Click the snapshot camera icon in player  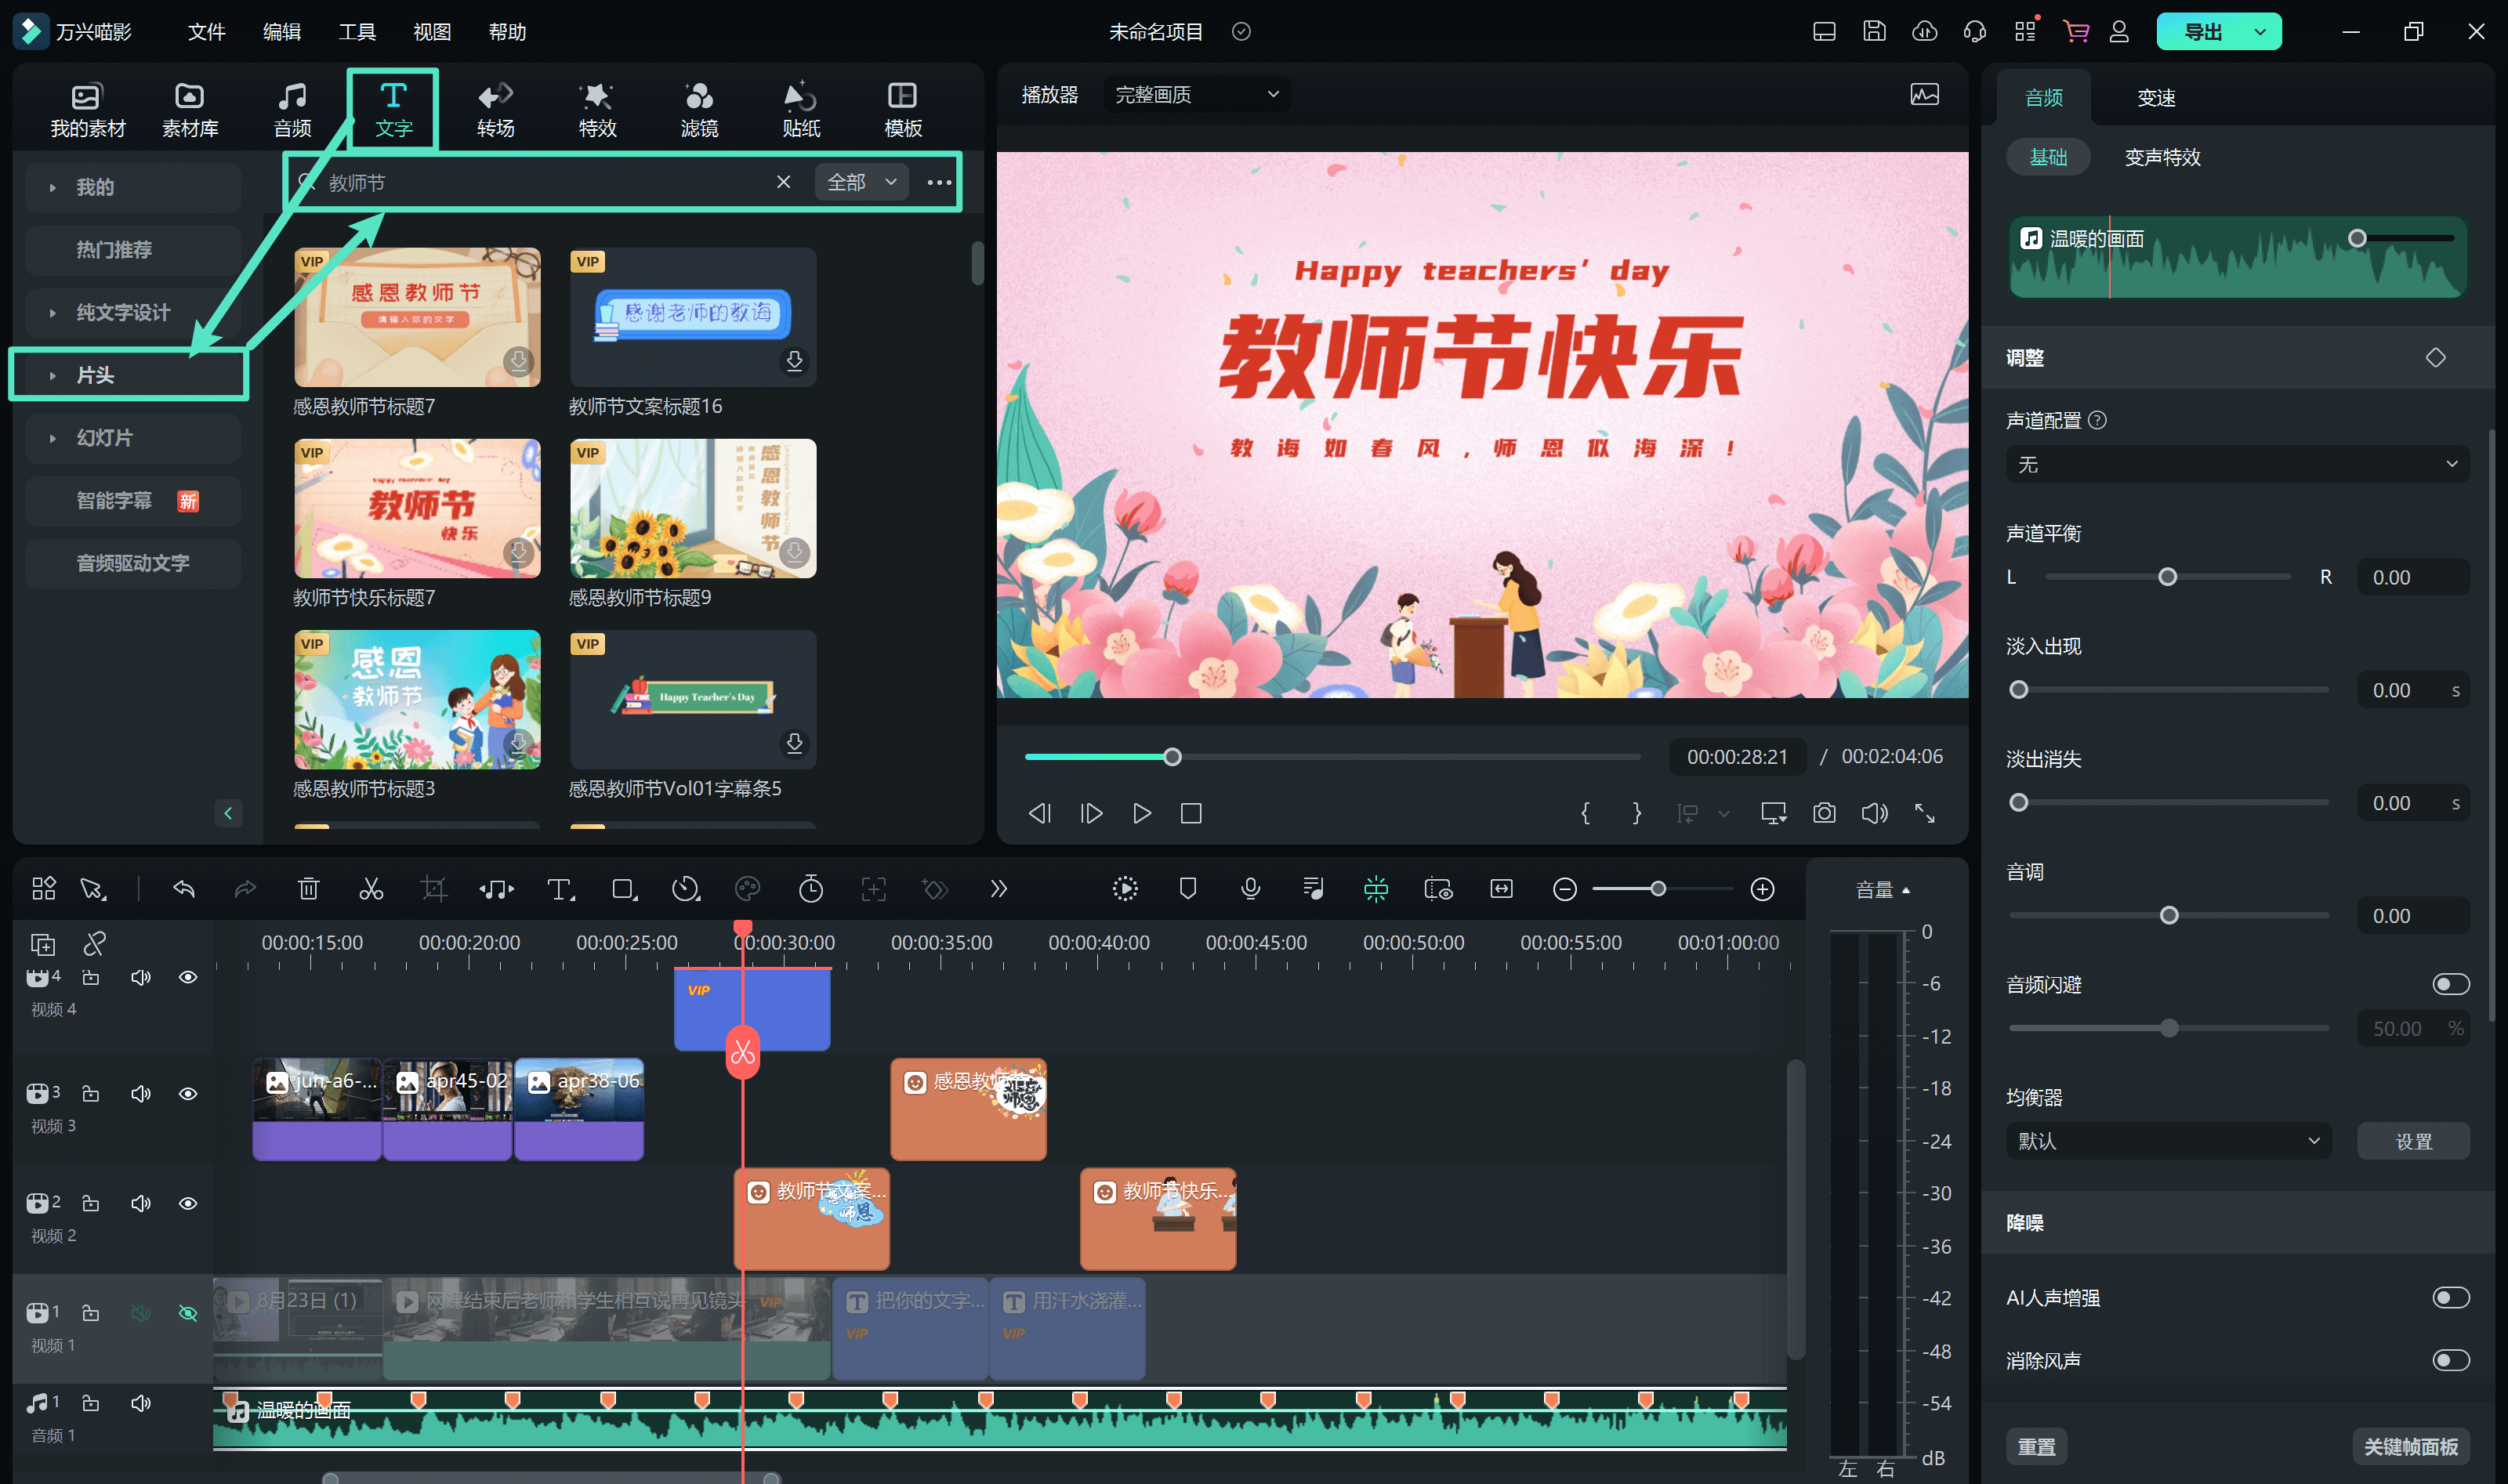(x=1824, y=813)
